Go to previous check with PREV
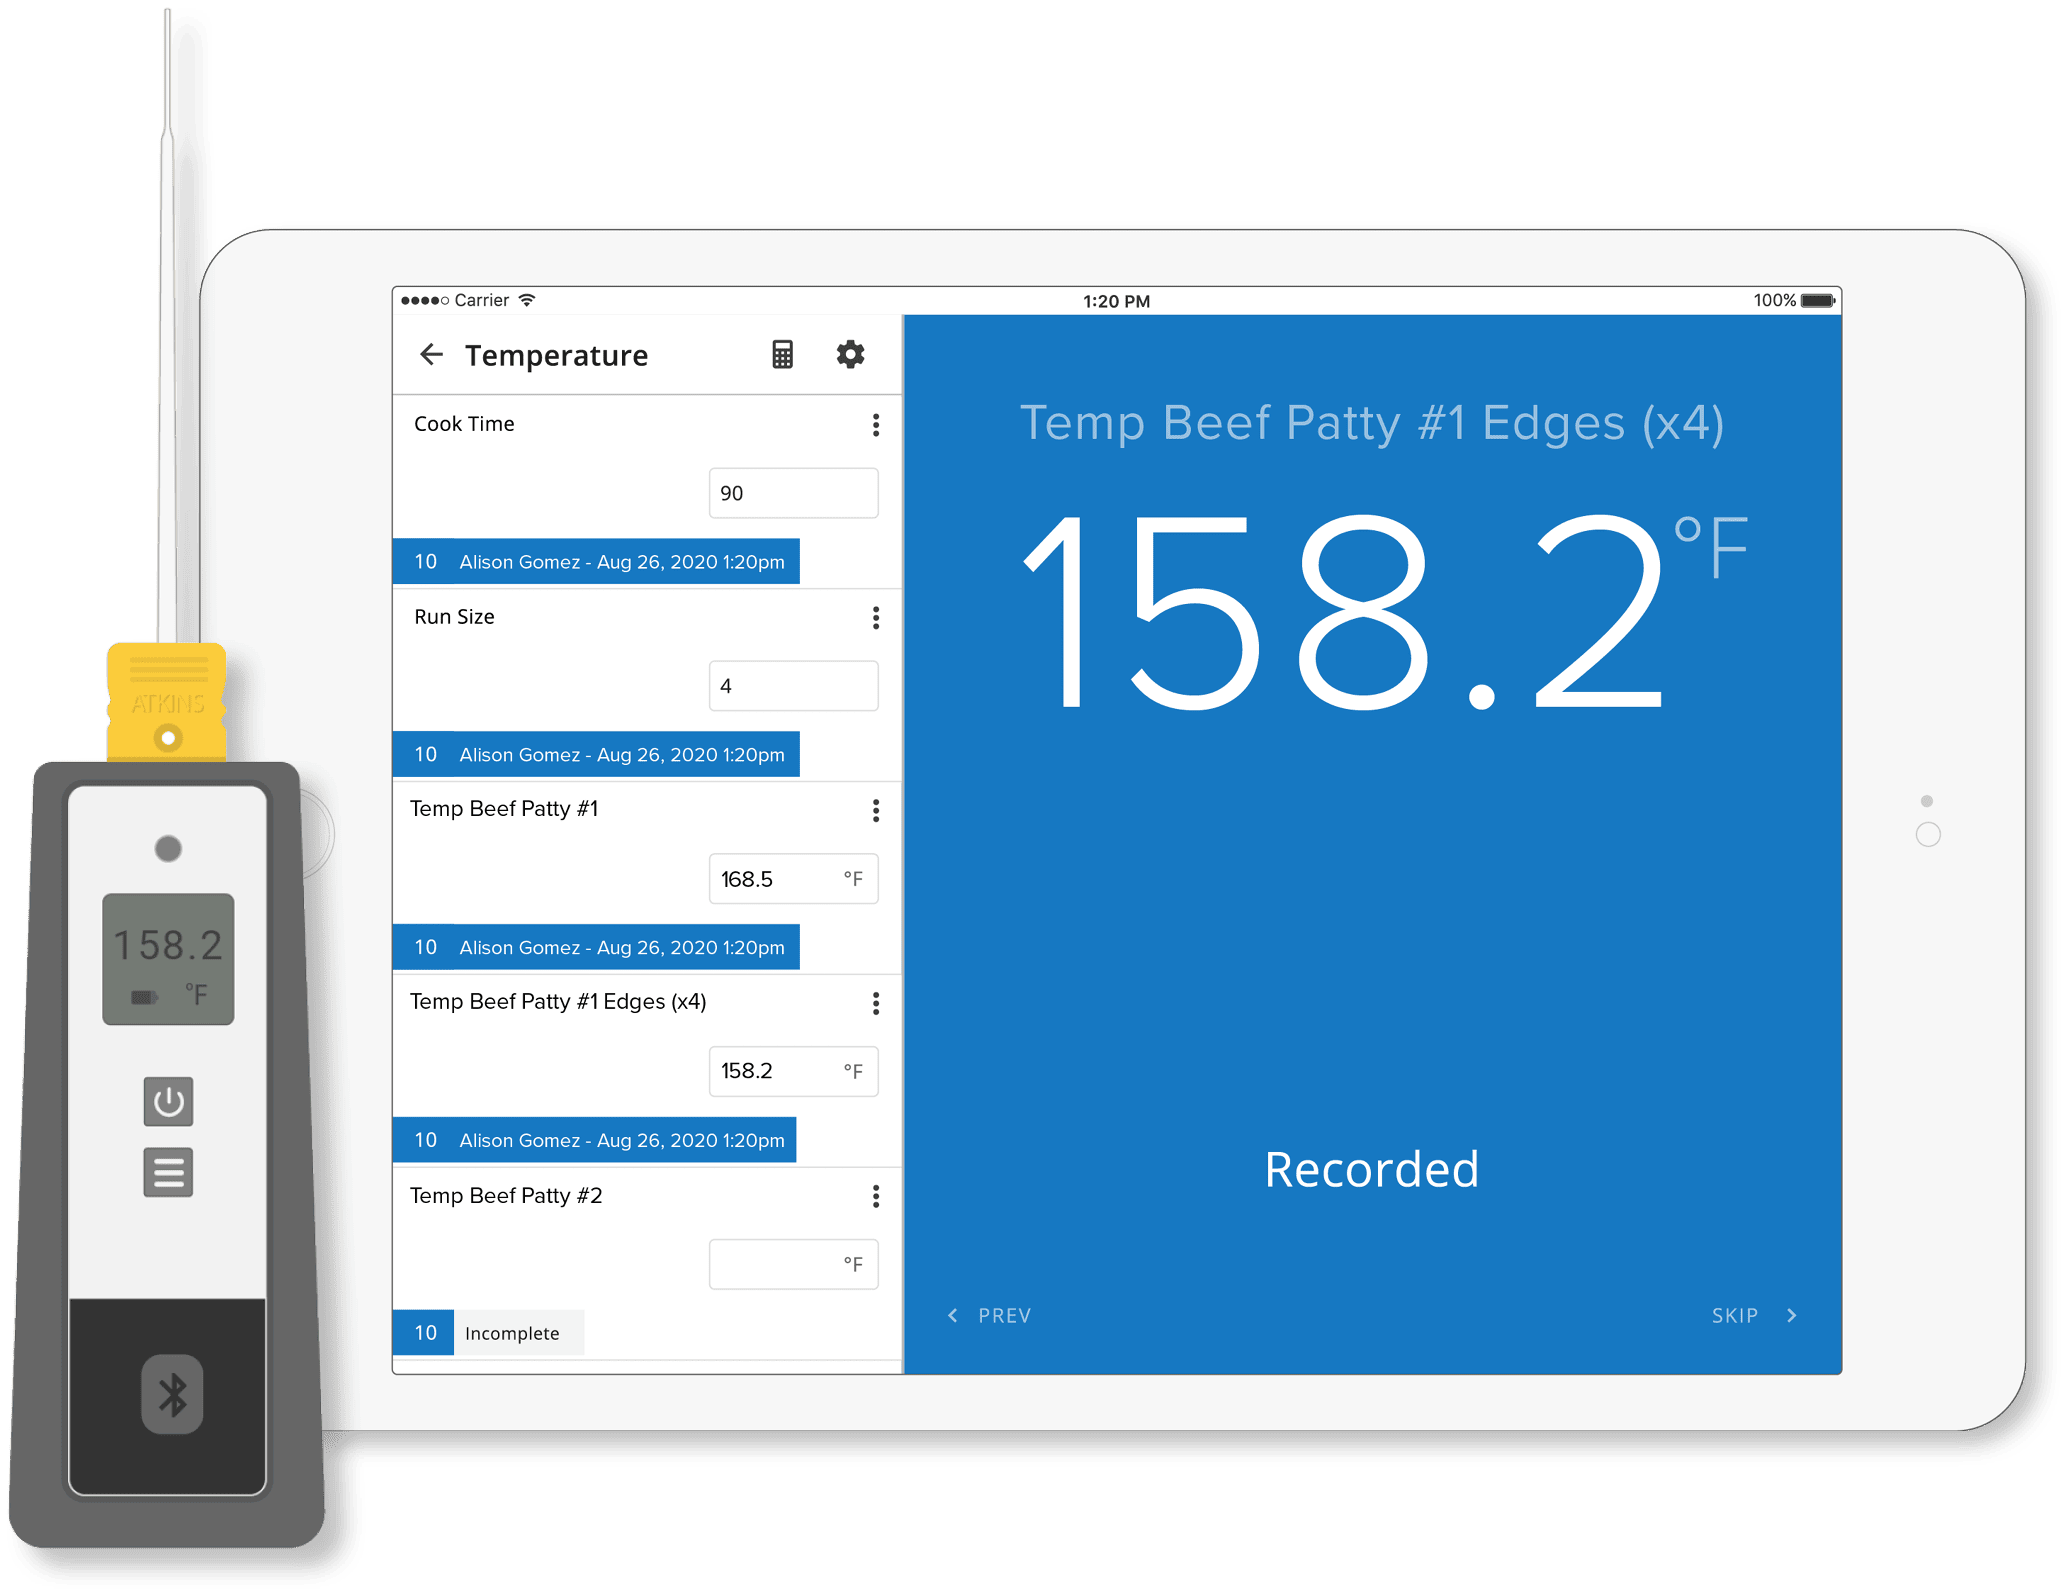Viewport: 2066px width, 1594px height. coord(991,1315)
